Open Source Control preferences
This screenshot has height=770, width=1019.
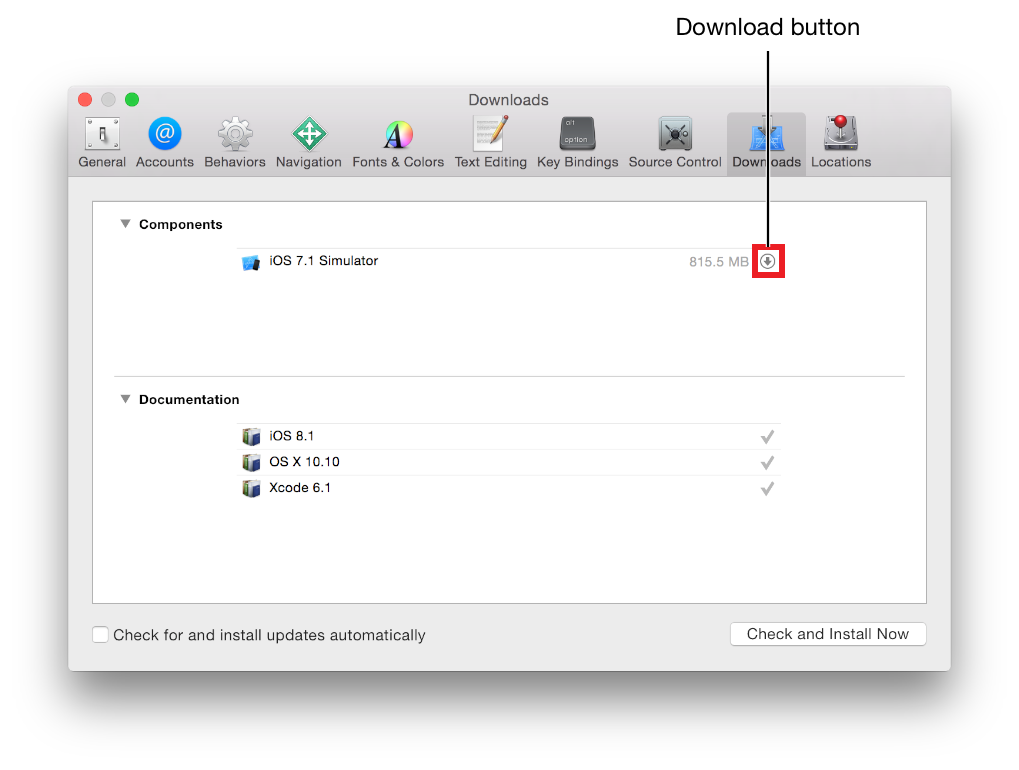point(675,141)
